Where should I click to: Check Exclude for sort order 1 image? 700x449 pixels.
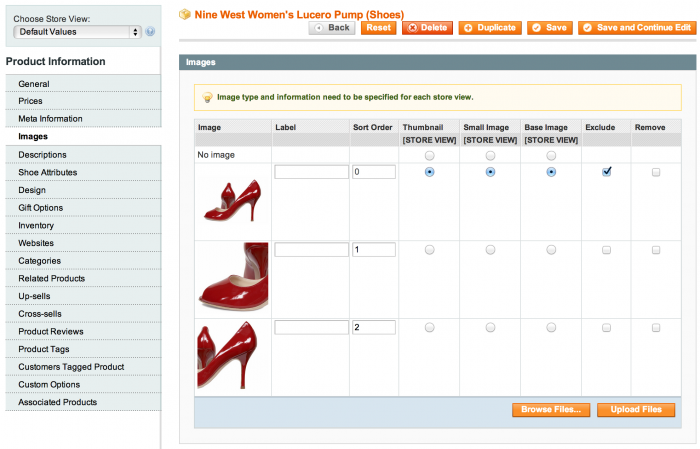606,250
